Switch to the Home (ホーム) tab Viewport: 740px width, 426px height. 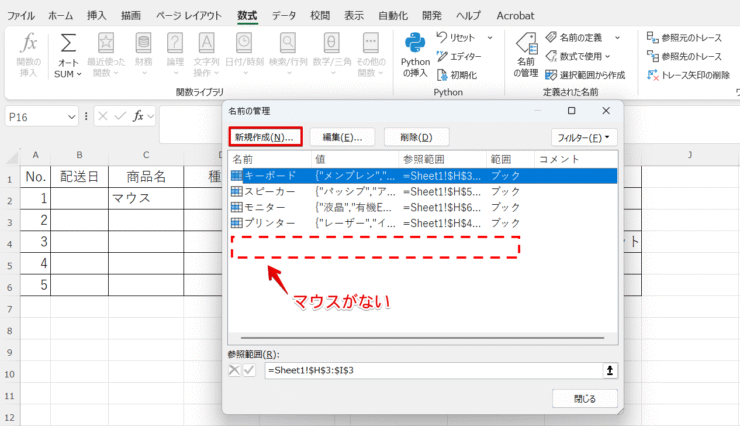click(x=60, y=16)
